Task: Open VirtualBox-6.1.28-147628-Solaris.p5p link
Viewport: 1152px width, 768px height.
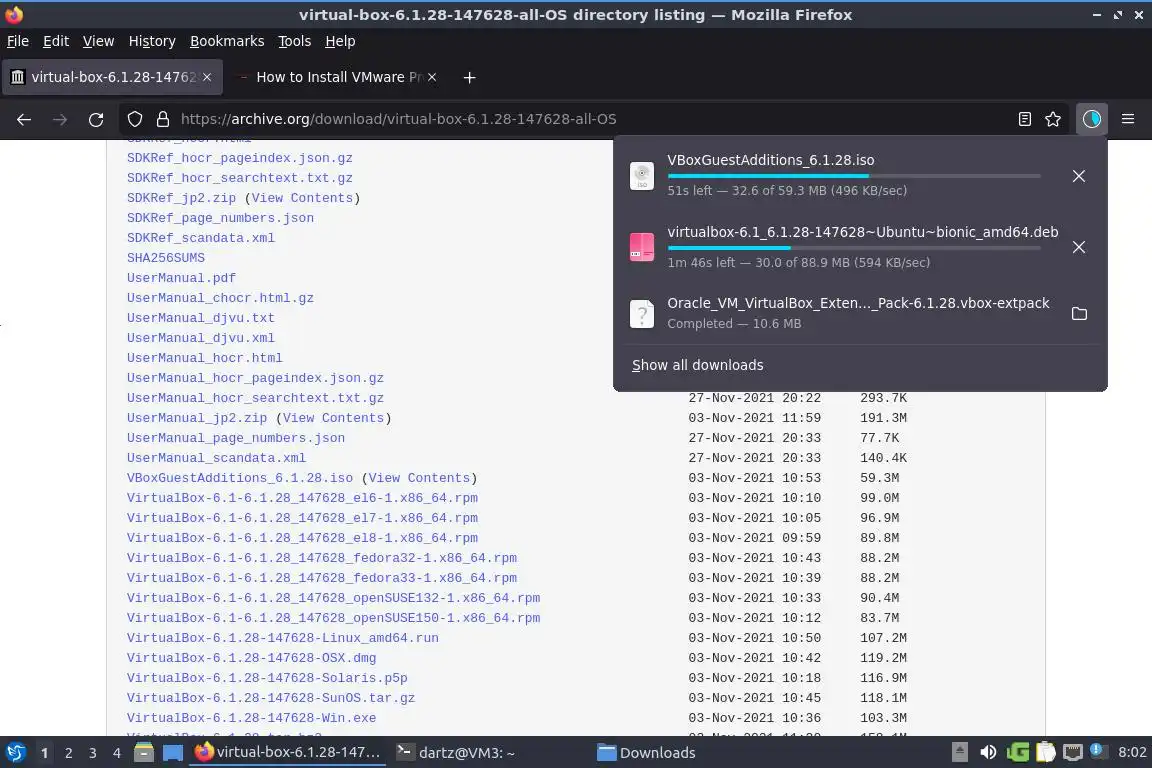Action: 267,678
